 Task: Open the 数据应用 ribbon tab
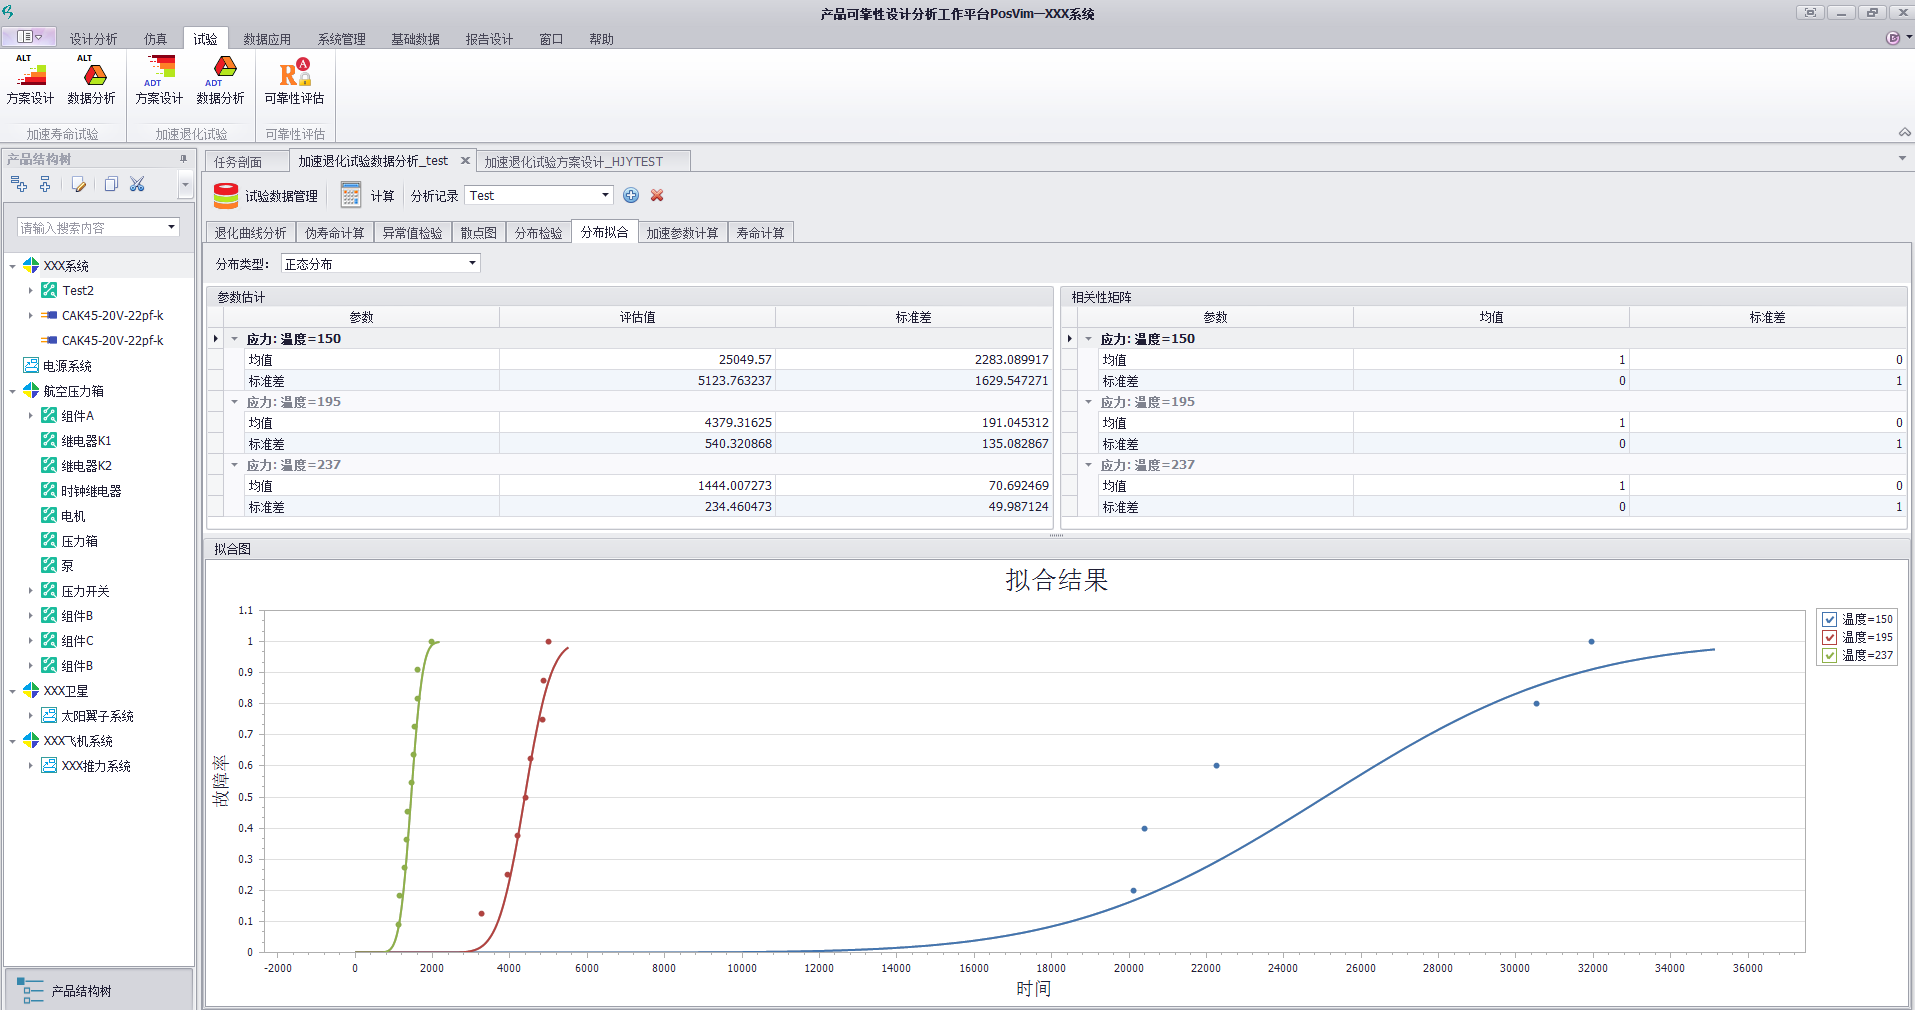[267, 39]
